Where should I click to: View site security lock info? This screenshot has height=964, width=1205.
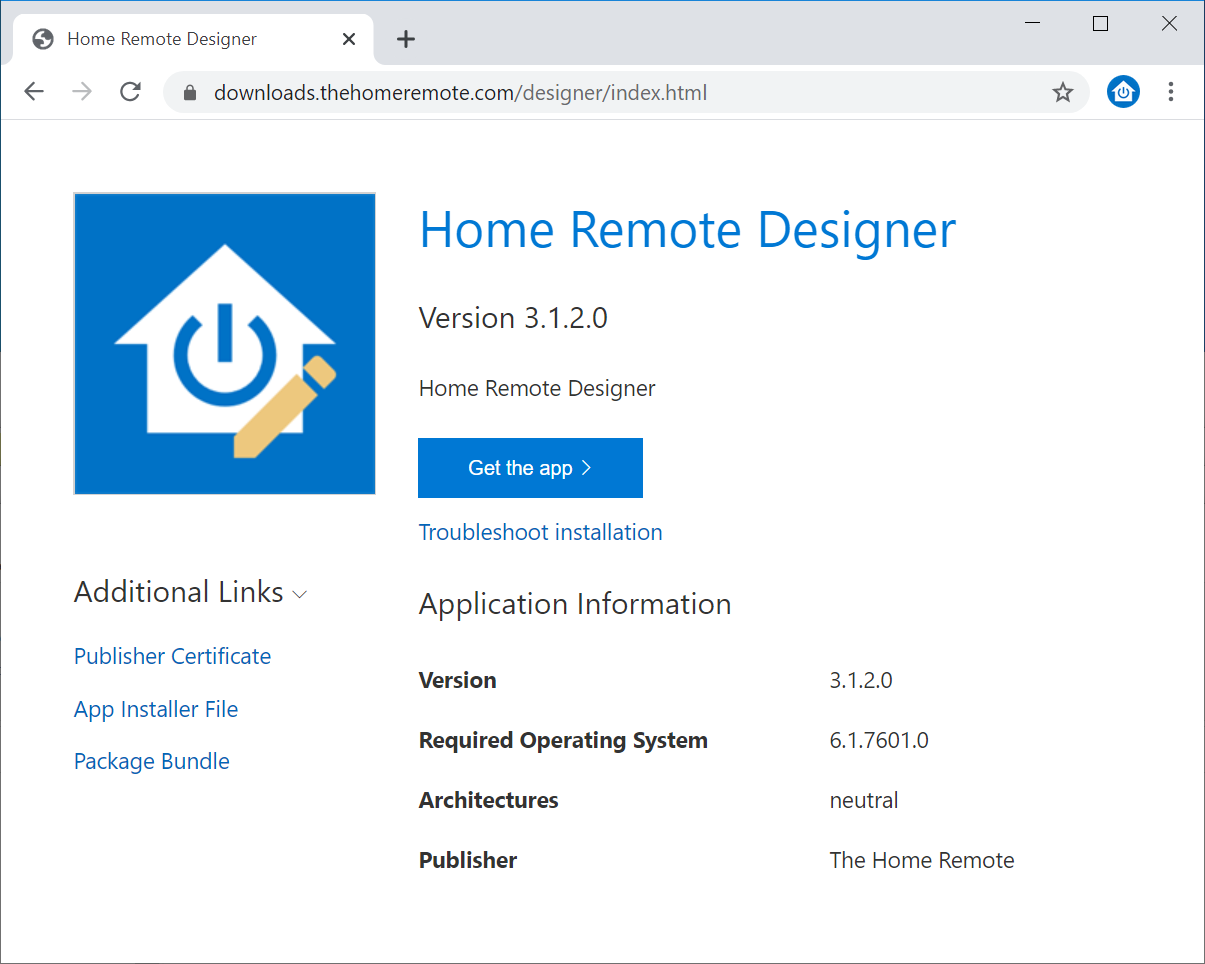(191, 93)
